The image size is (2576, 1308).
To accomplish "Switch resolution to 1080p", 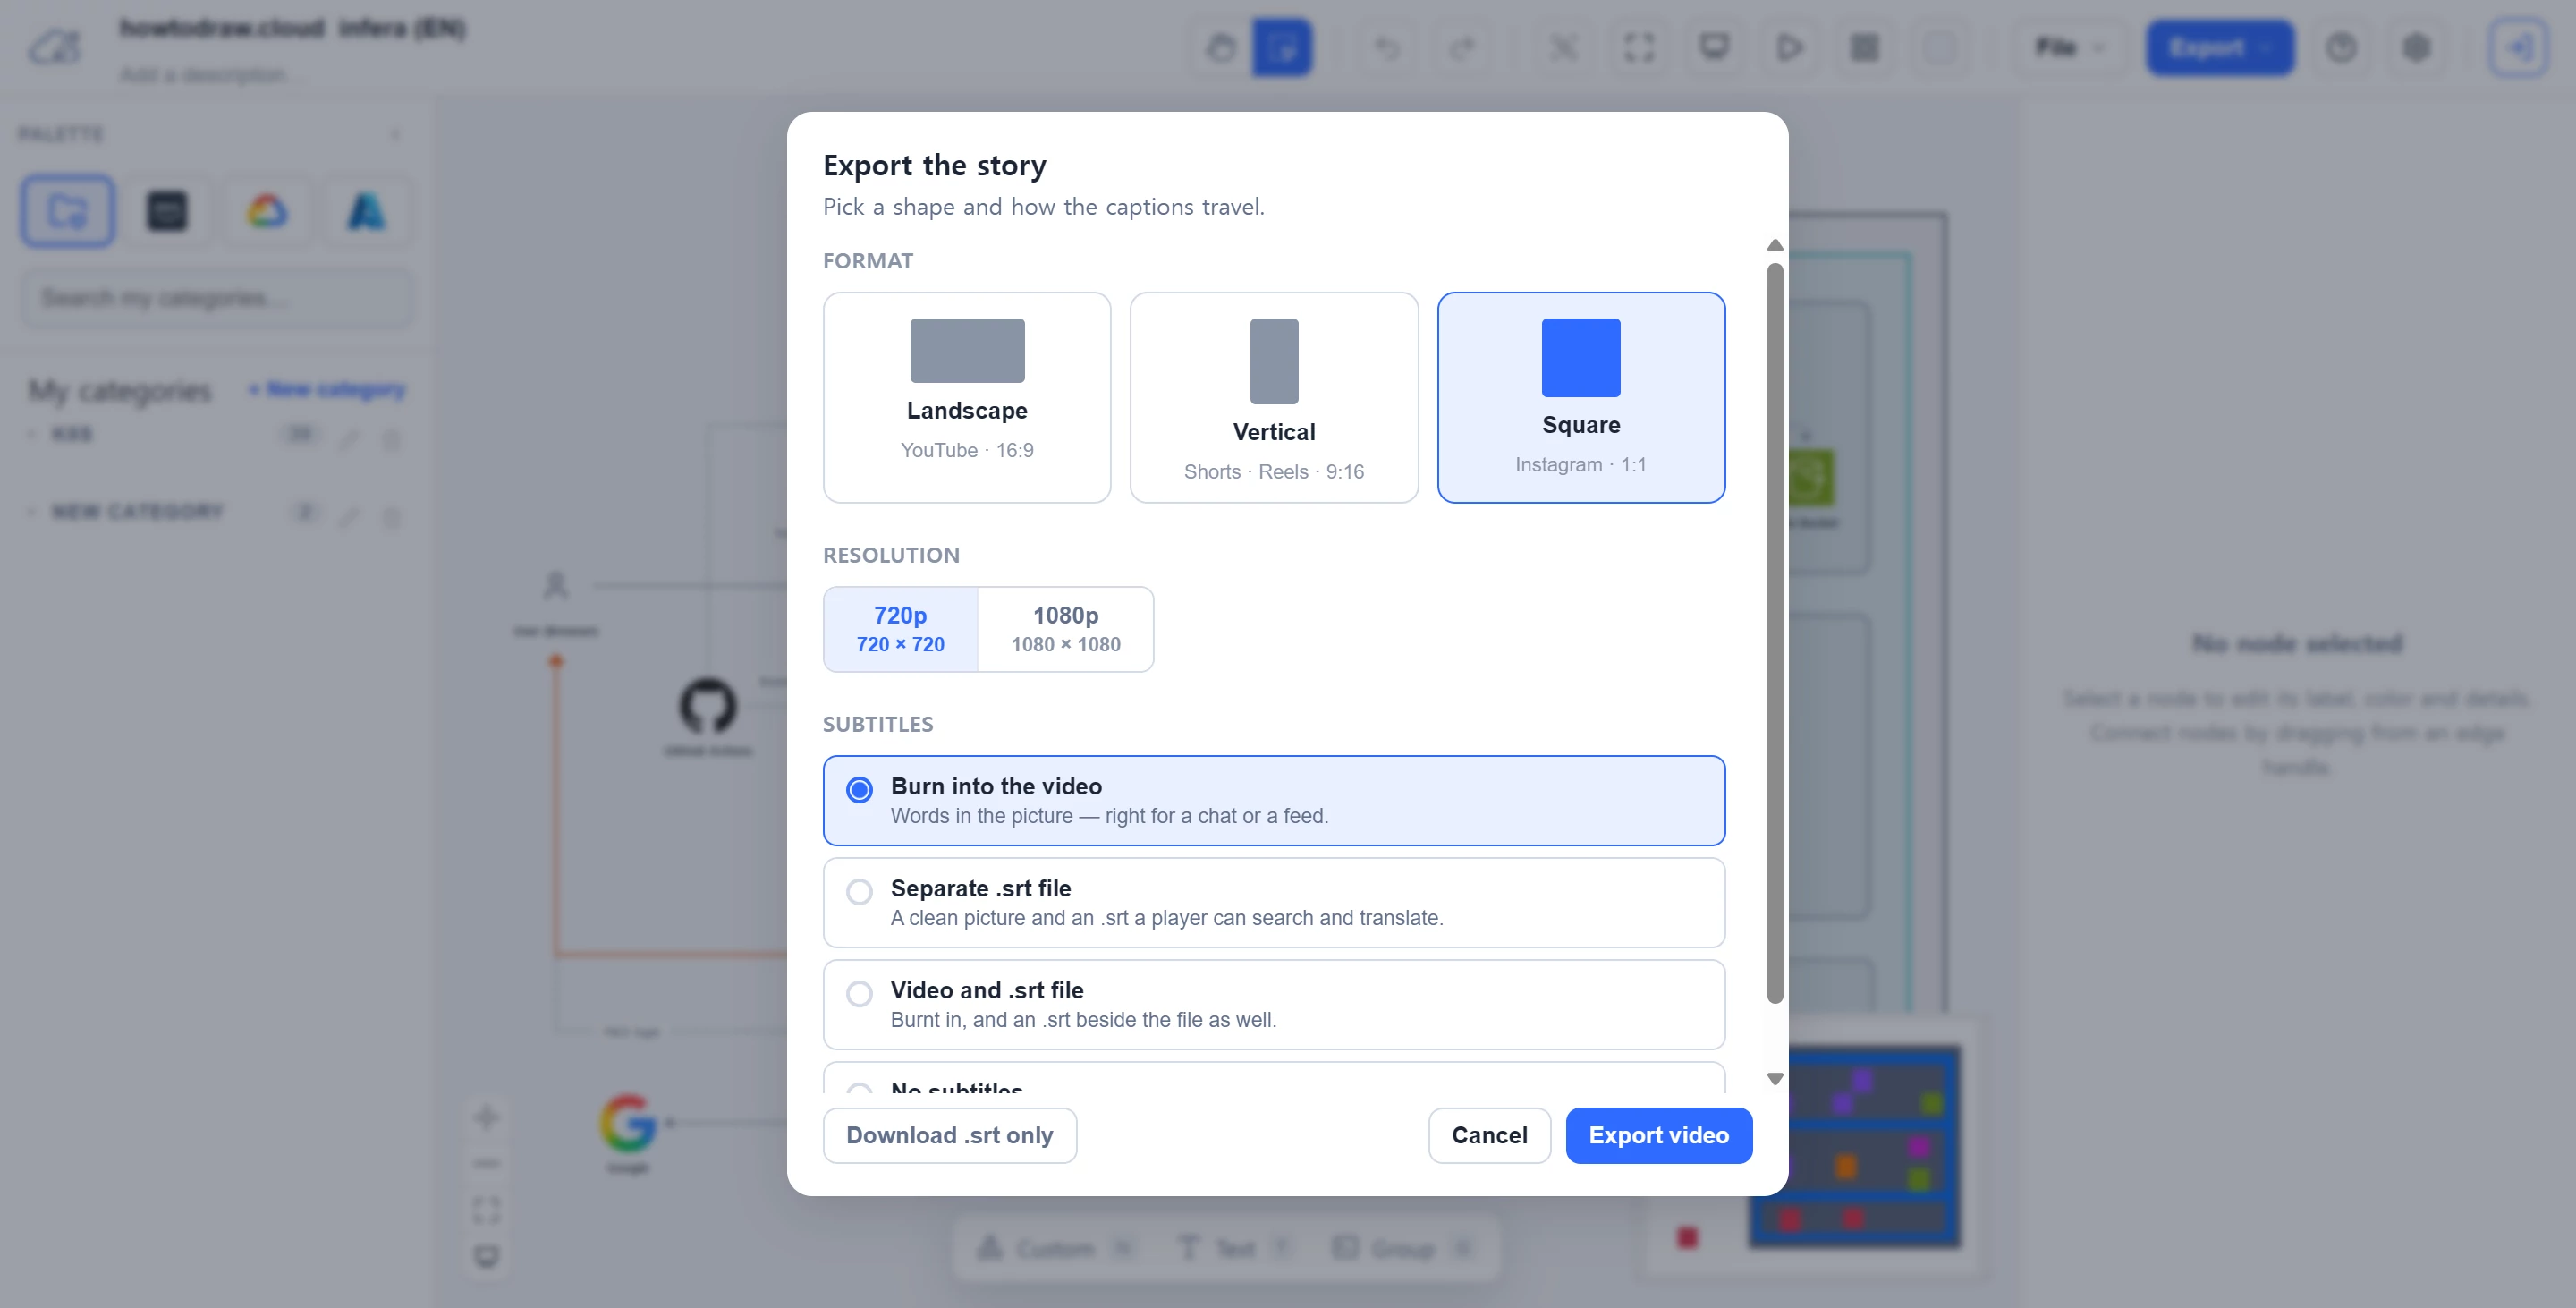I will click(x=1065, y=629).
